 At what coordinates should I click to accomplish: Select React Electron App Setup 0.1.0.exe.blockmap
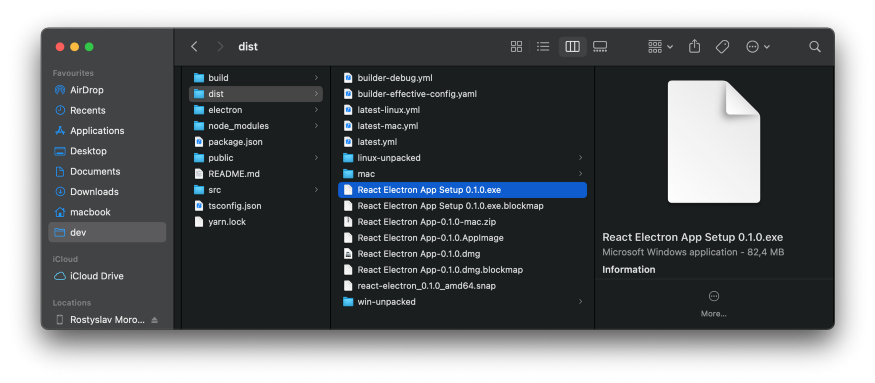coord(462,206)
